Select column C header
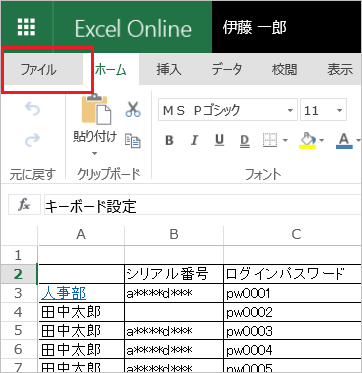 coord(293,235)
